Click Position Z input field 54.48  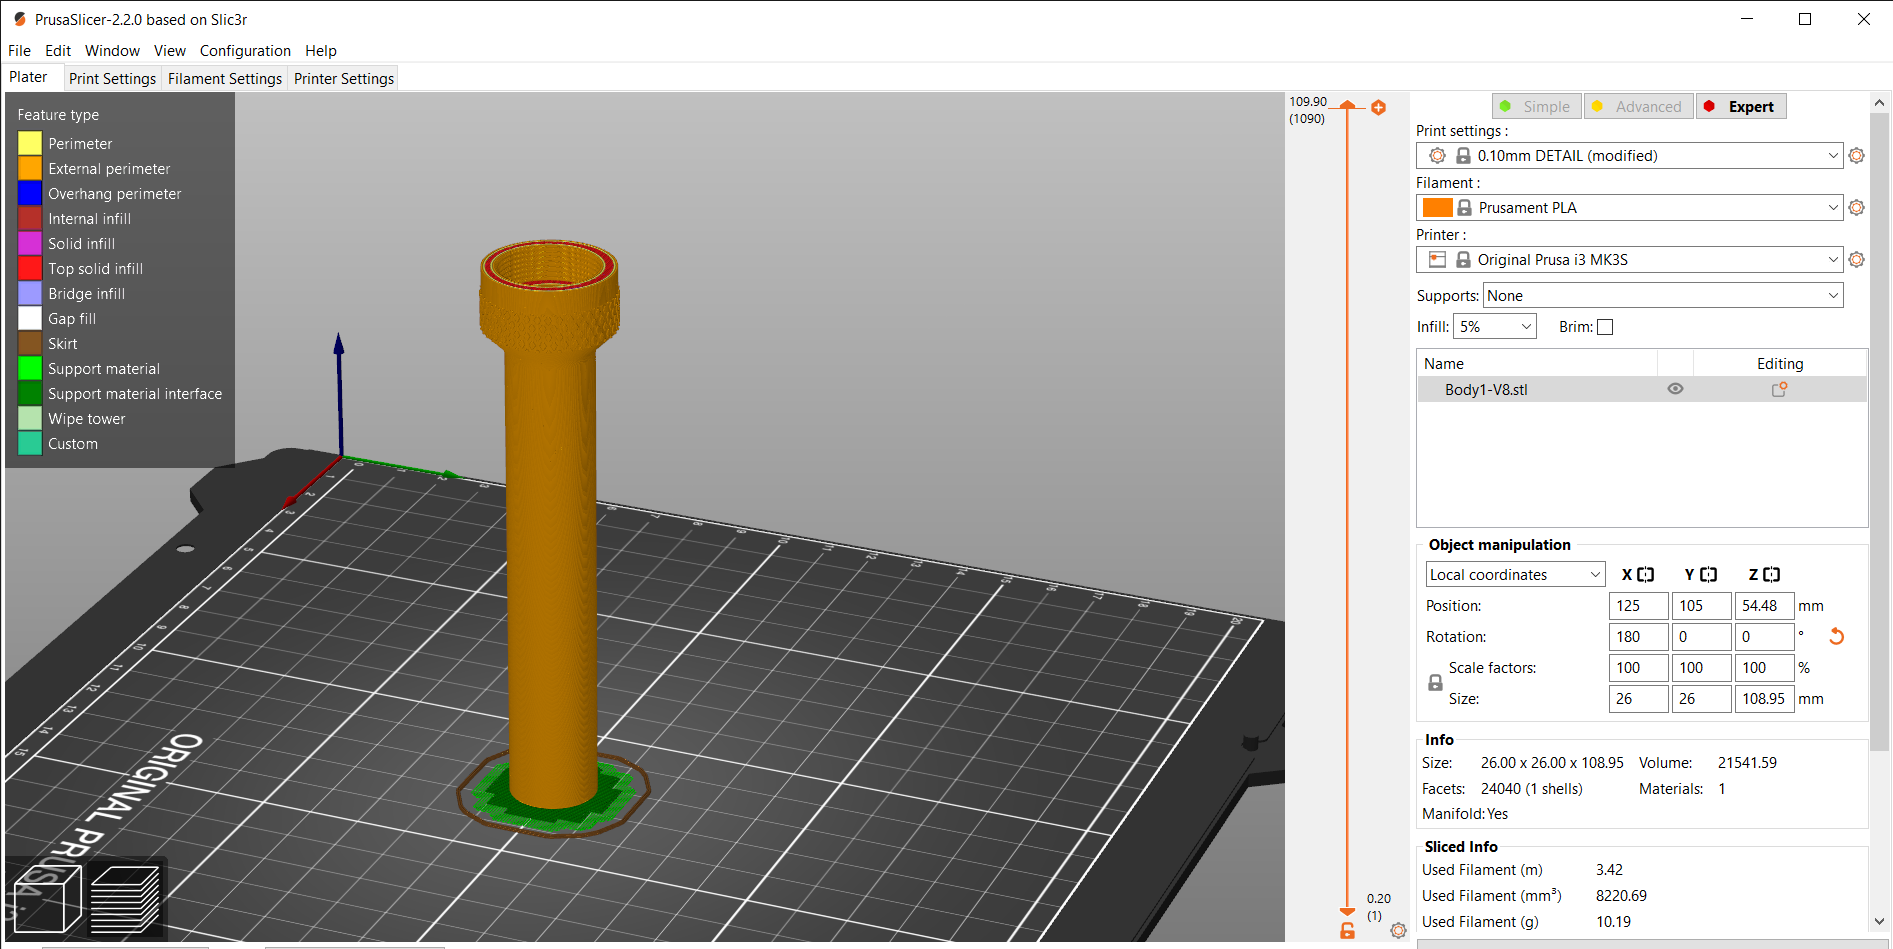pyautogui.click(x=1764, y=606)
